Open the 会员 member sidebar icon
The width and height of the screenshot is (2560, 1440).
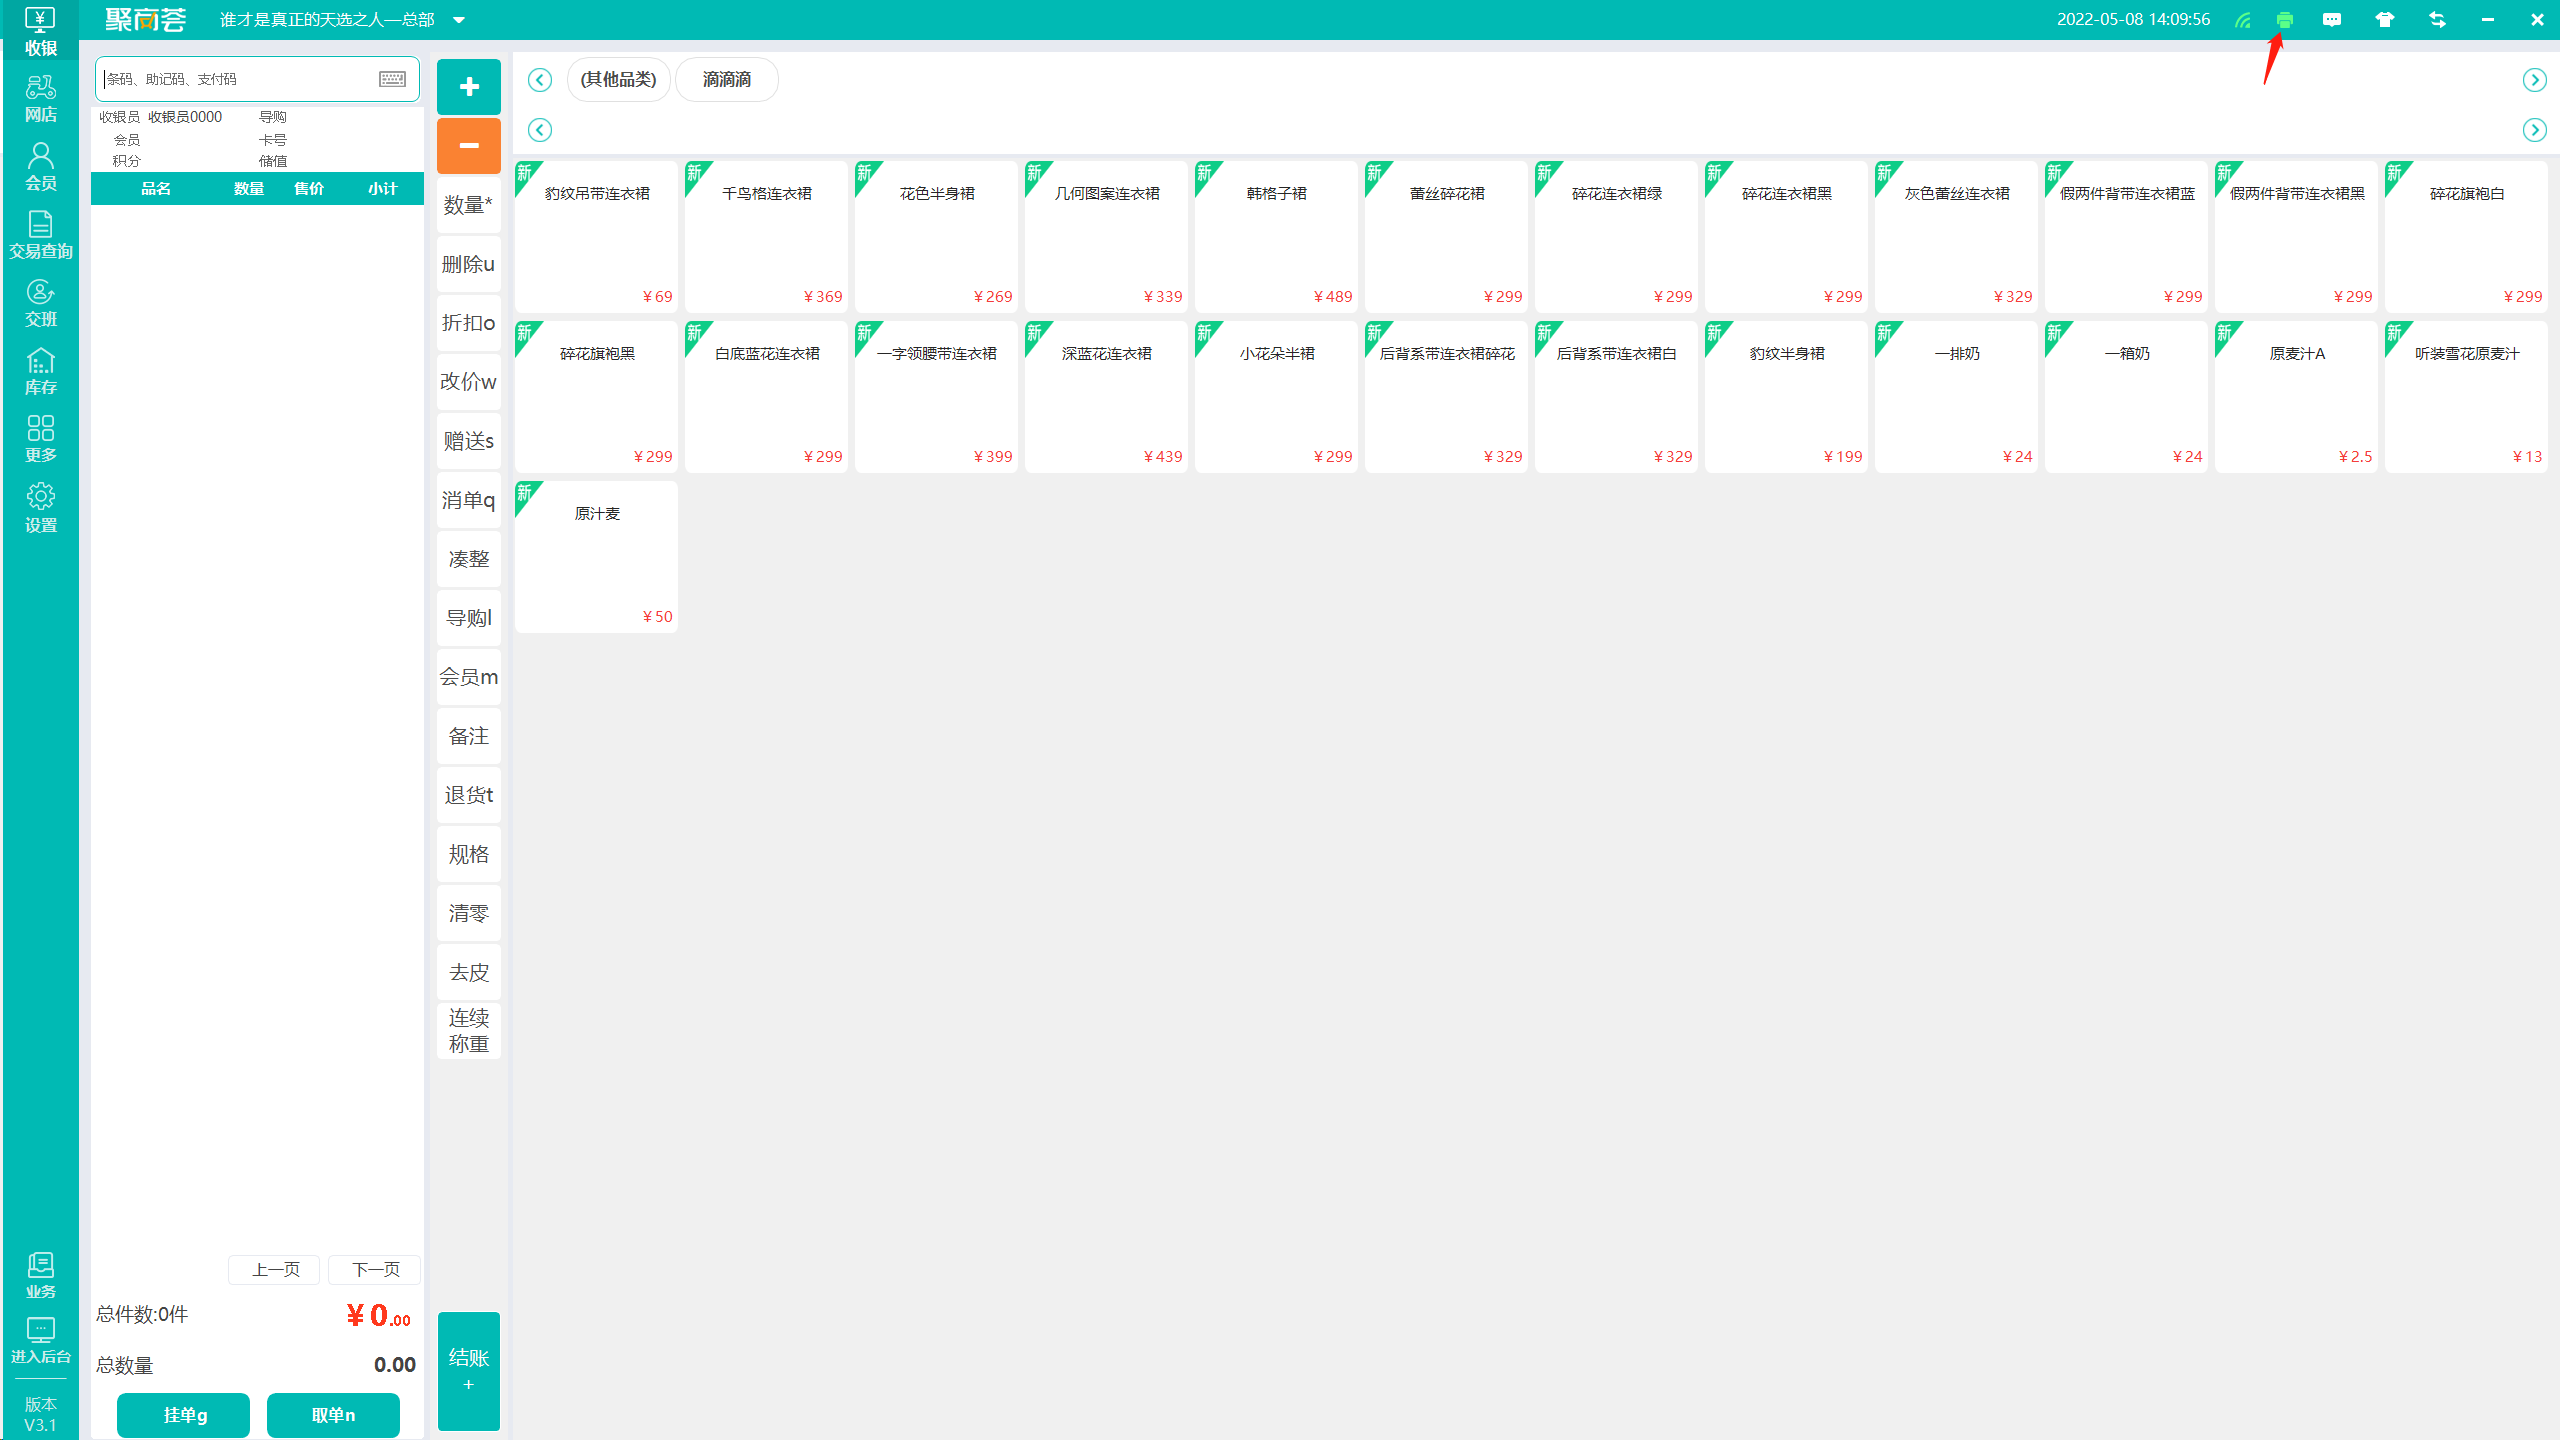pos(40,167)
